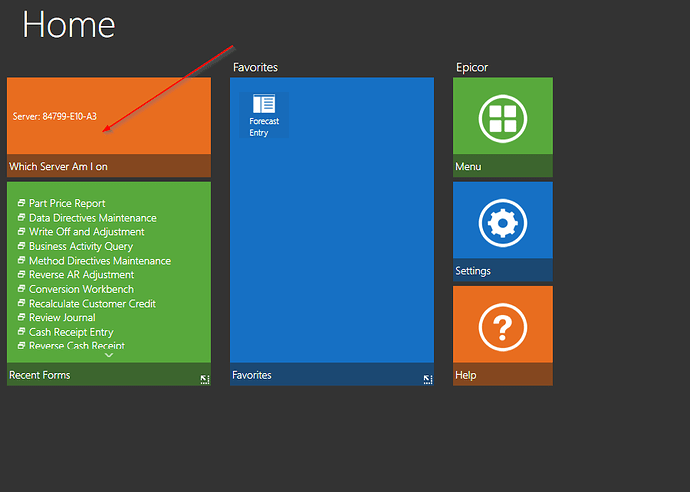Click the form icon beside Cash Receipt Entry
The height and width of the screenshot is (492, 690).
21,332
